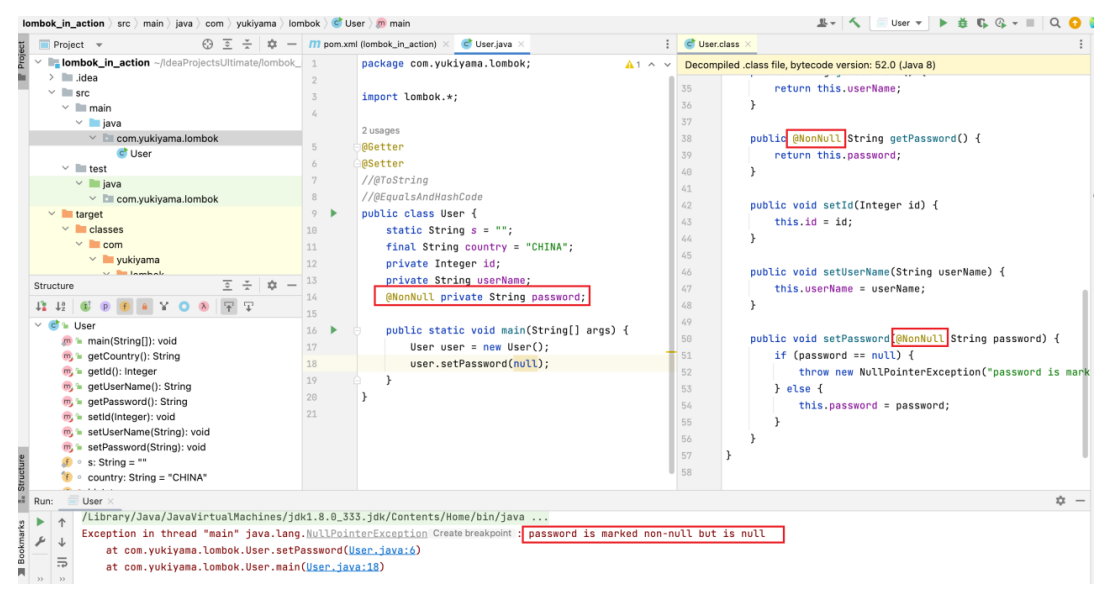Toggle show fields (f) in Structure

coord(125,306)
